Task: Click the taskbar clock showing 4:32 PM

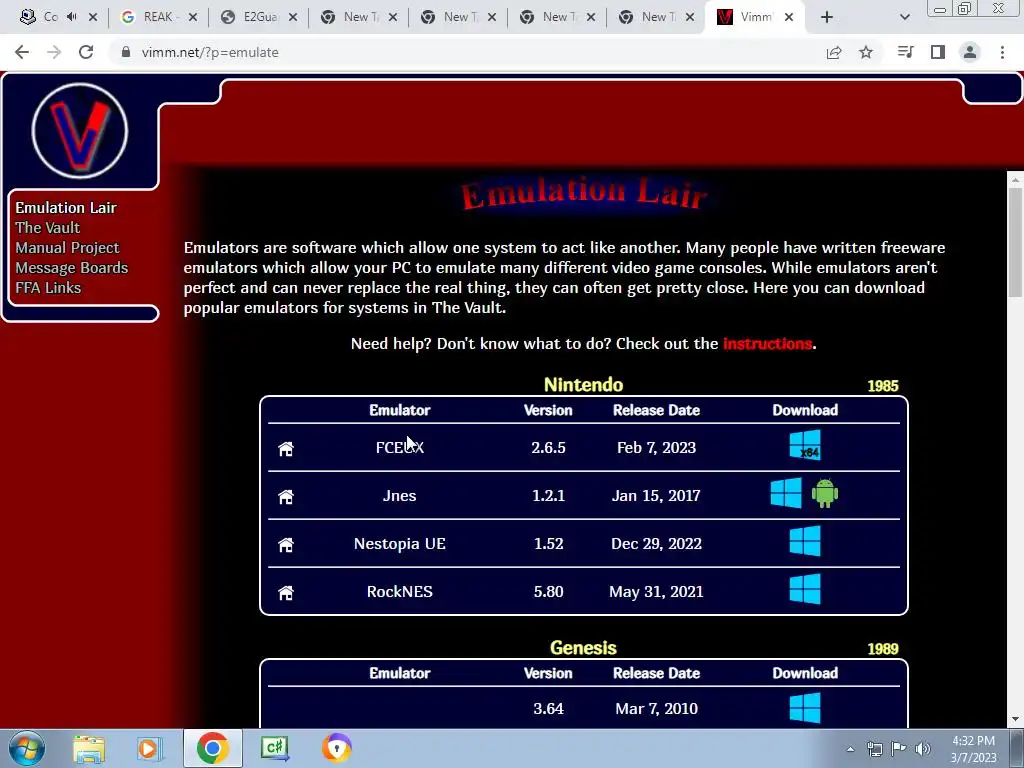Action: [x=973, y=749]
